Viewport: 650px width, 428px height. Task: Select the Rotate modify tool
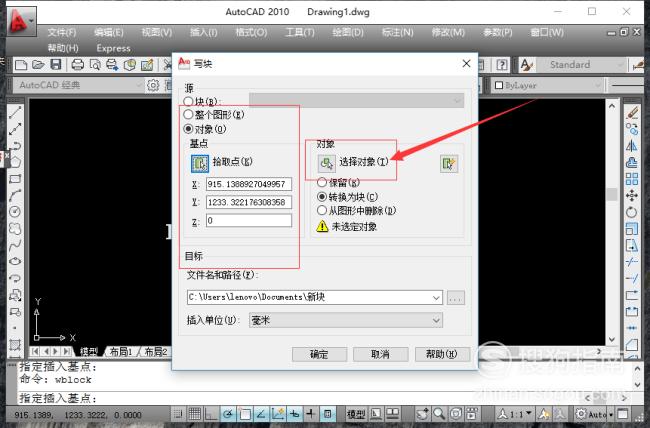coord(632,212)
